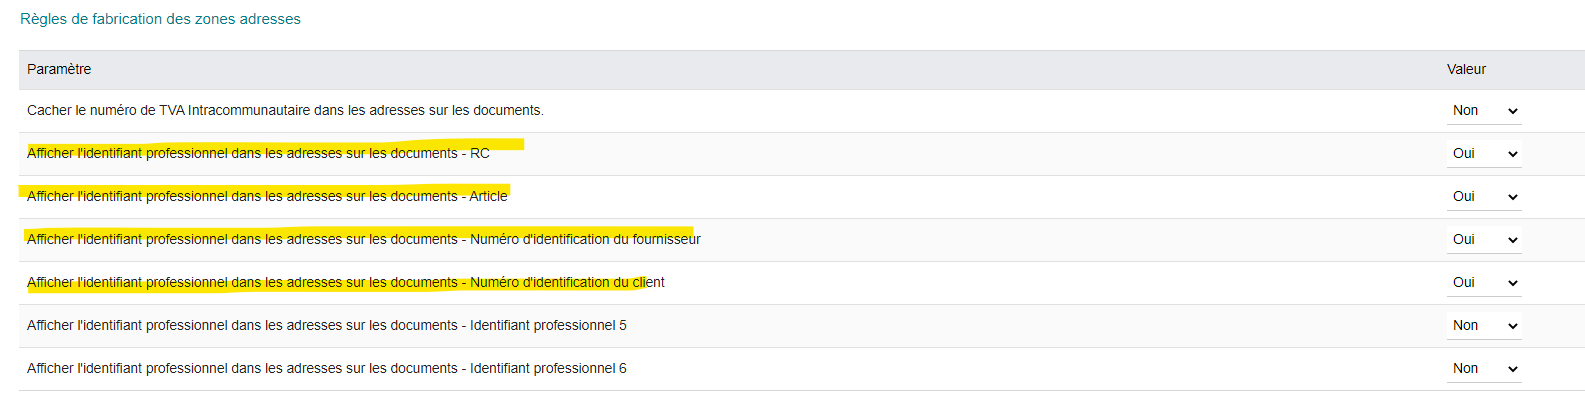Select the row text ending with RC
The width and height of the screenshot is (1585, 413).
pos(258,153)
